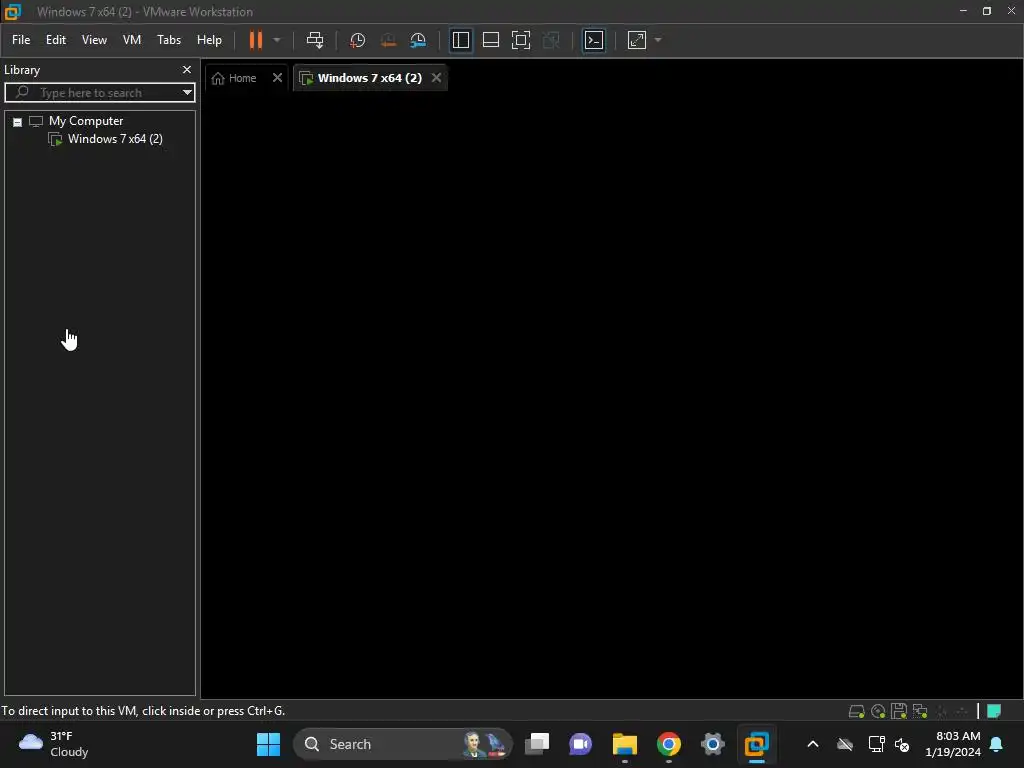Enter full screen mode
Image resolution: width=1024 pixels, height=768 pixels.
click(x=520, y=40)
